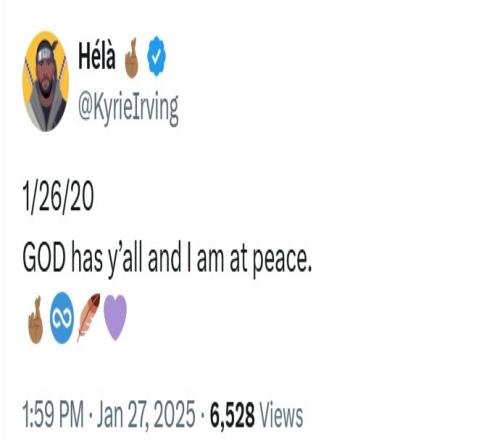Click the Jan 27, 2025 date
Viewport: 500px width, 440px height.
point(146,414)
